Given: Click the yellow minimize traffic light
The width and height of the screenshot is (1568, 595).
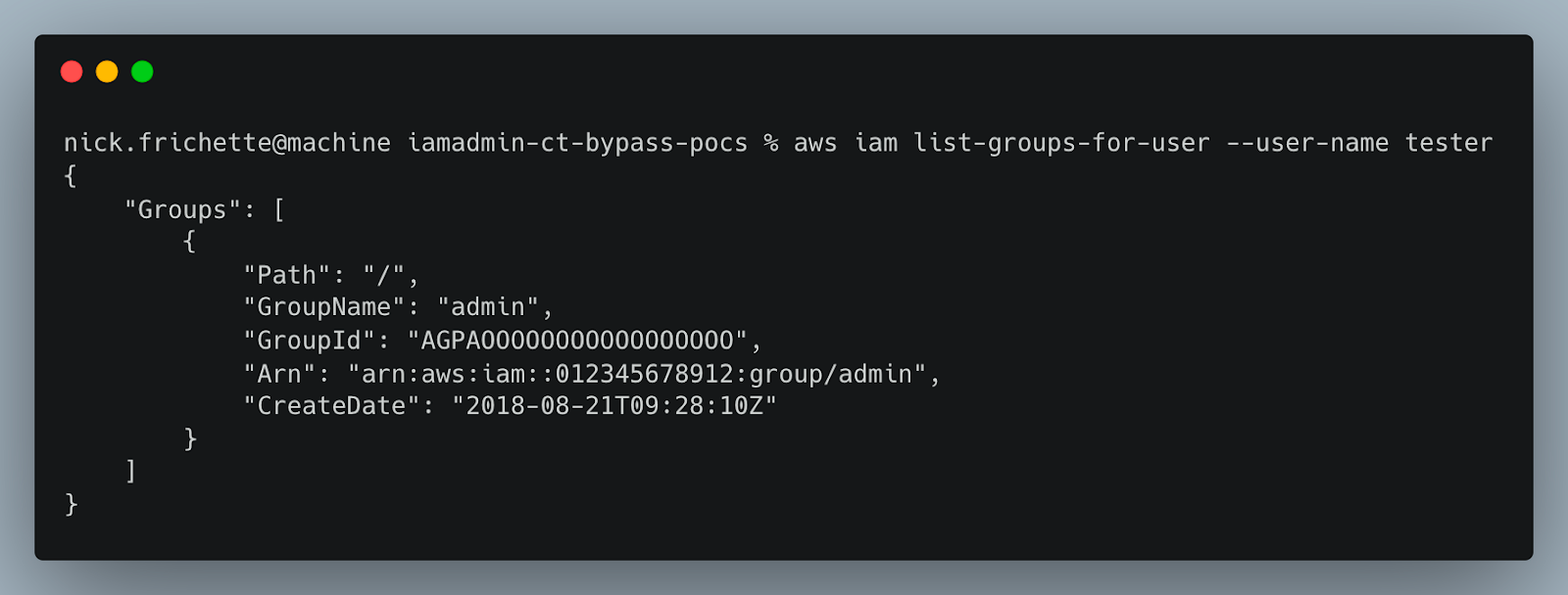Looking at the screenshot, I should point(108,71).
